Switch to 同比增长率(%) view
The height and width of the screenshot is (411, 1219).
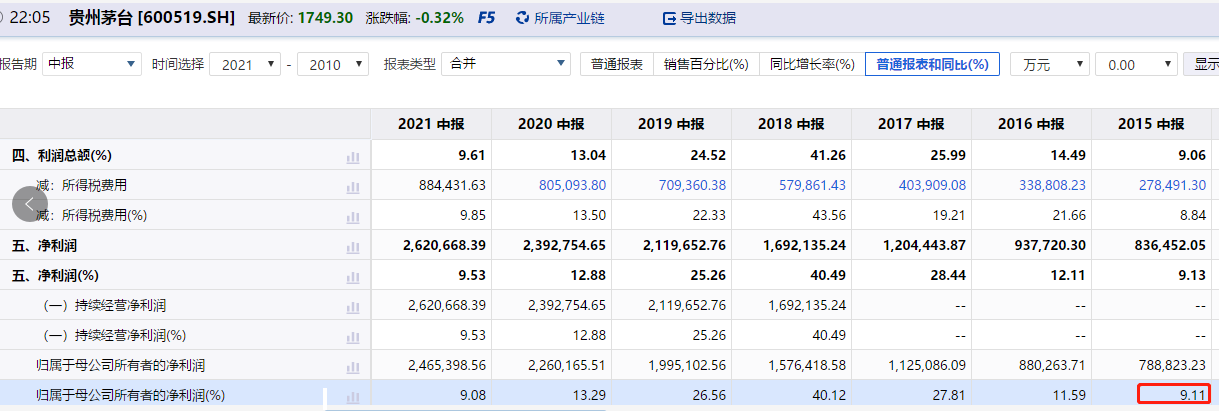[811, 64]
